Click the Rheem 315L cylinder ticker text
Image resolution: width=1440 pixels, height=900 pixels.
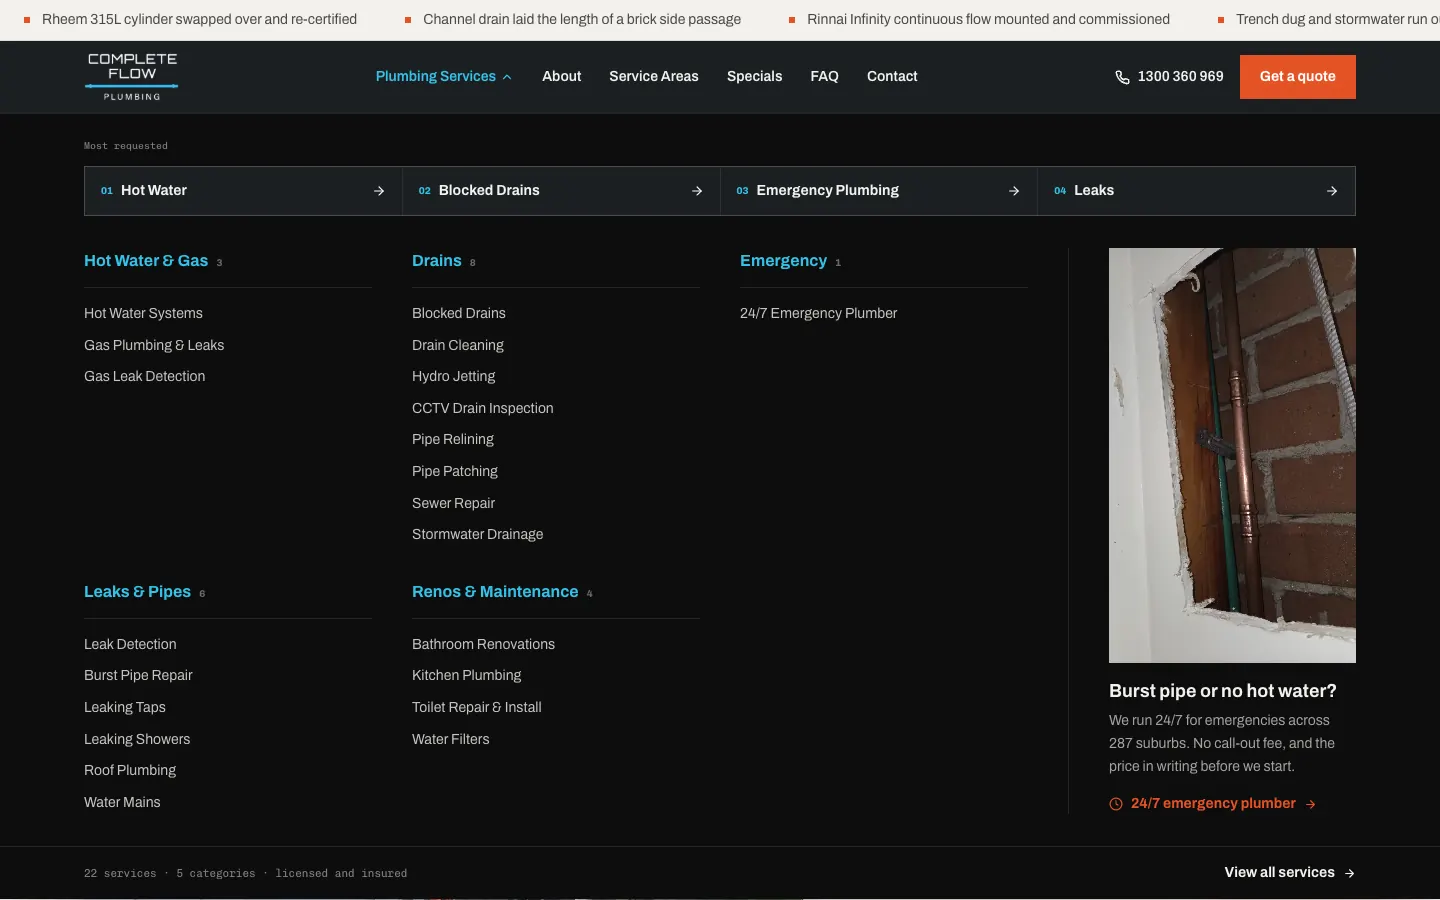coord(199,19)
